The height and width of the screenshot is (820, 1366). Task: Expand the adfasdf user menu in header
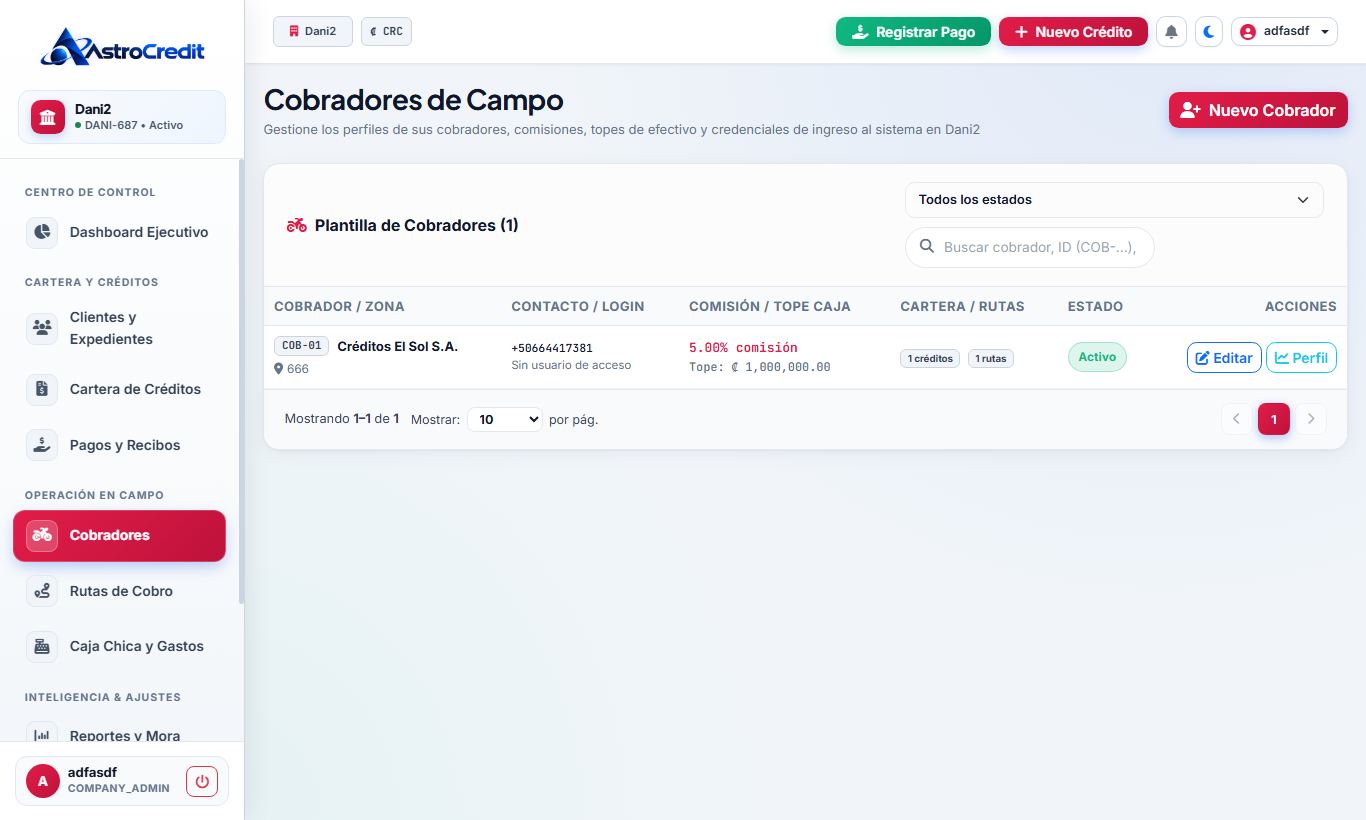tap(1284, 32)
